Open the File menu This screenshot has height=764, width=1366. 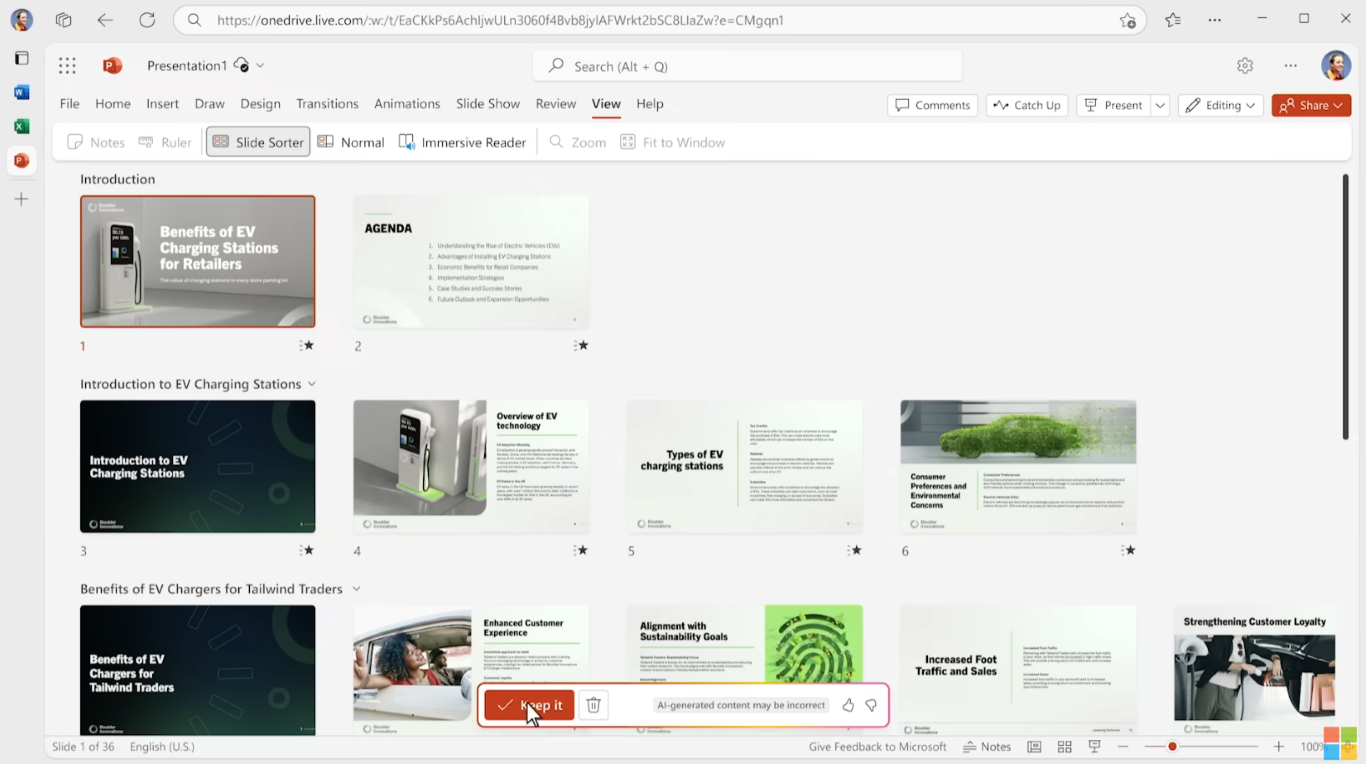[70, 104]
